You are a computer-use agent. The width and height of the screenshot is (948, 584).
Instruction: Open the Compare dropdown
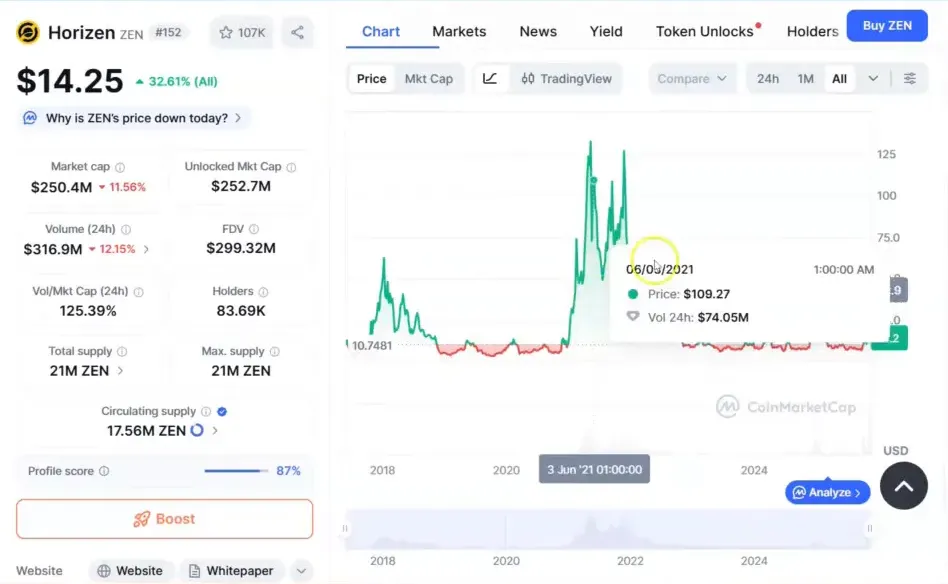tap(692, 77)
